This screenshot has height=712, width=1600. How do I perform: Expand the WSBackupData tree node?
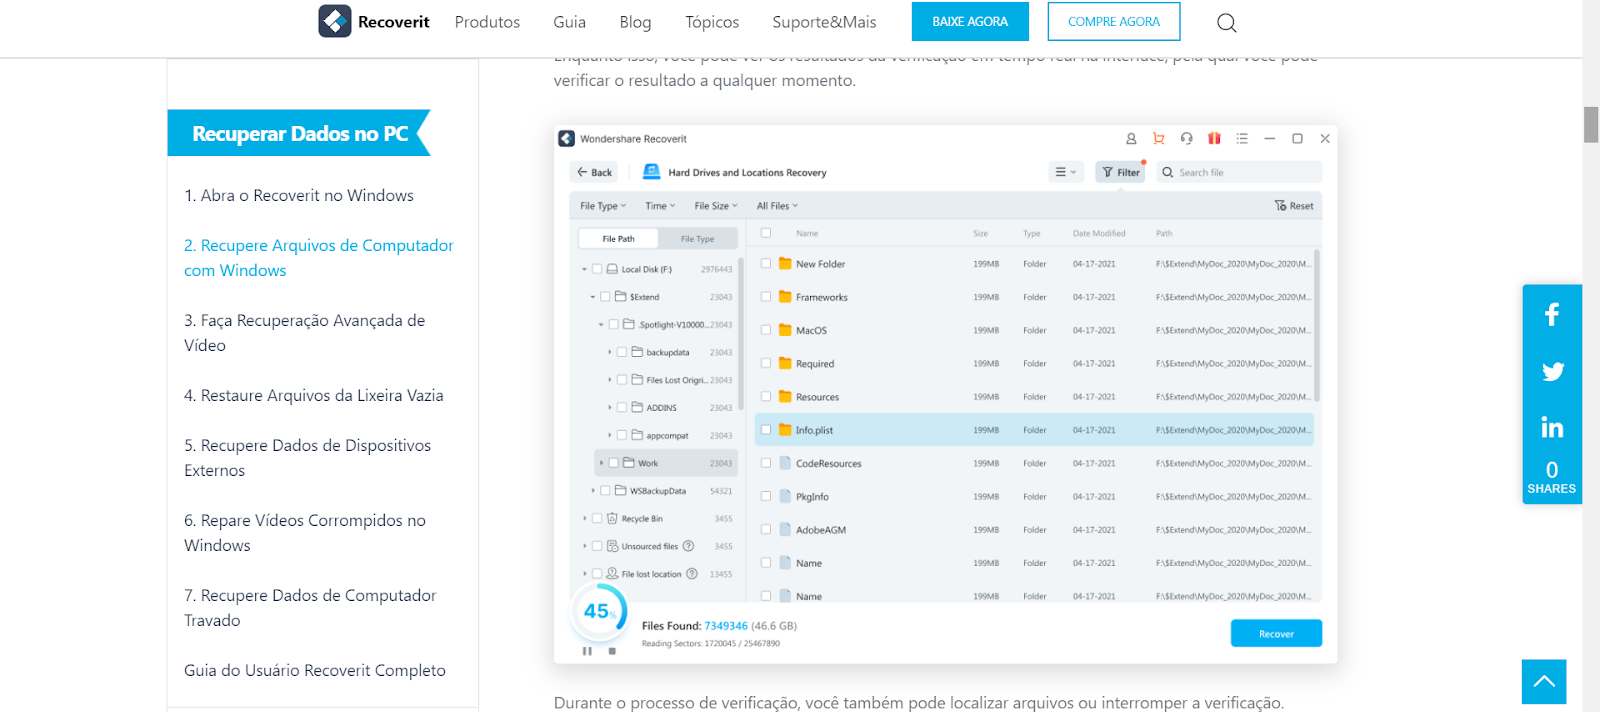click(593, 491)
